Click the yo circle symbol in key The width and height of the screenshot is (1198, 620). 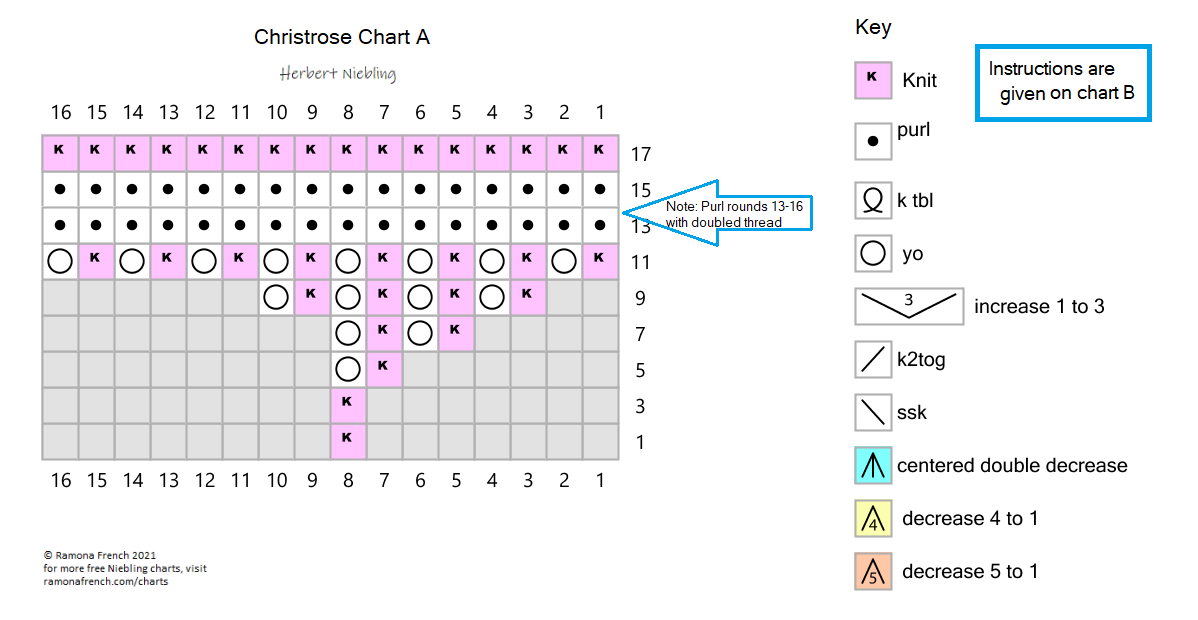873,253
